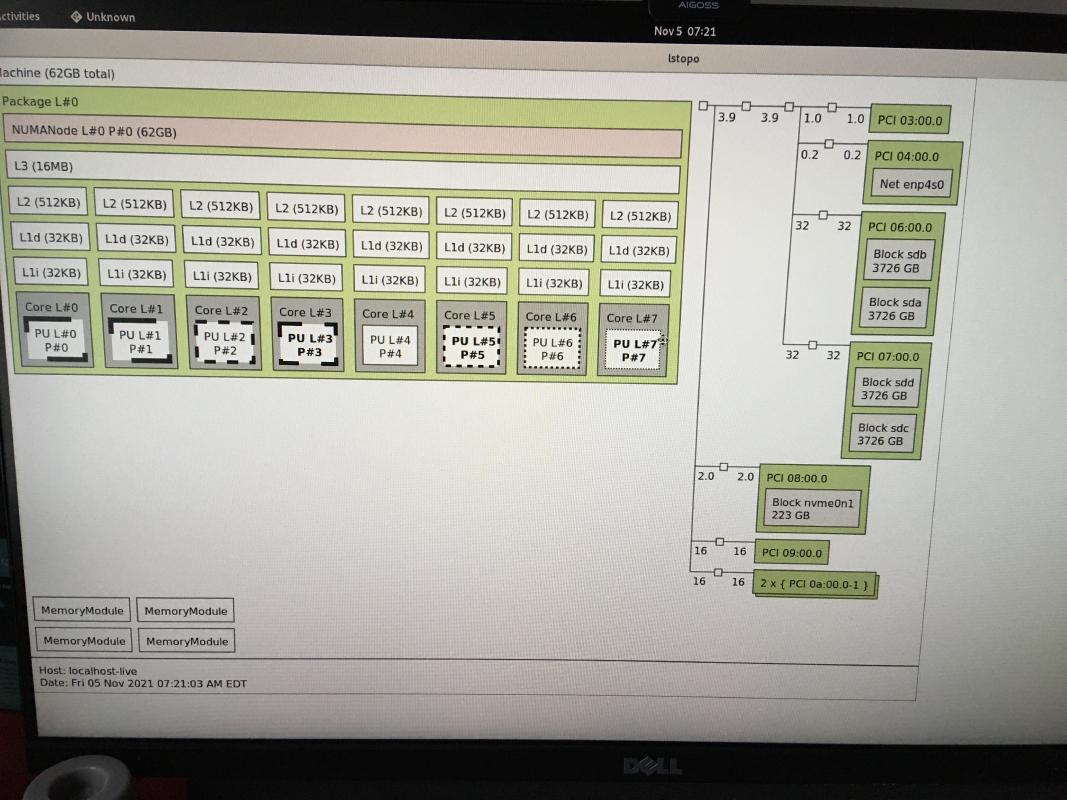Click processing unit PU L#3 P#3
The height and width of the screenshot is (800, 1067).
(309, 345)
